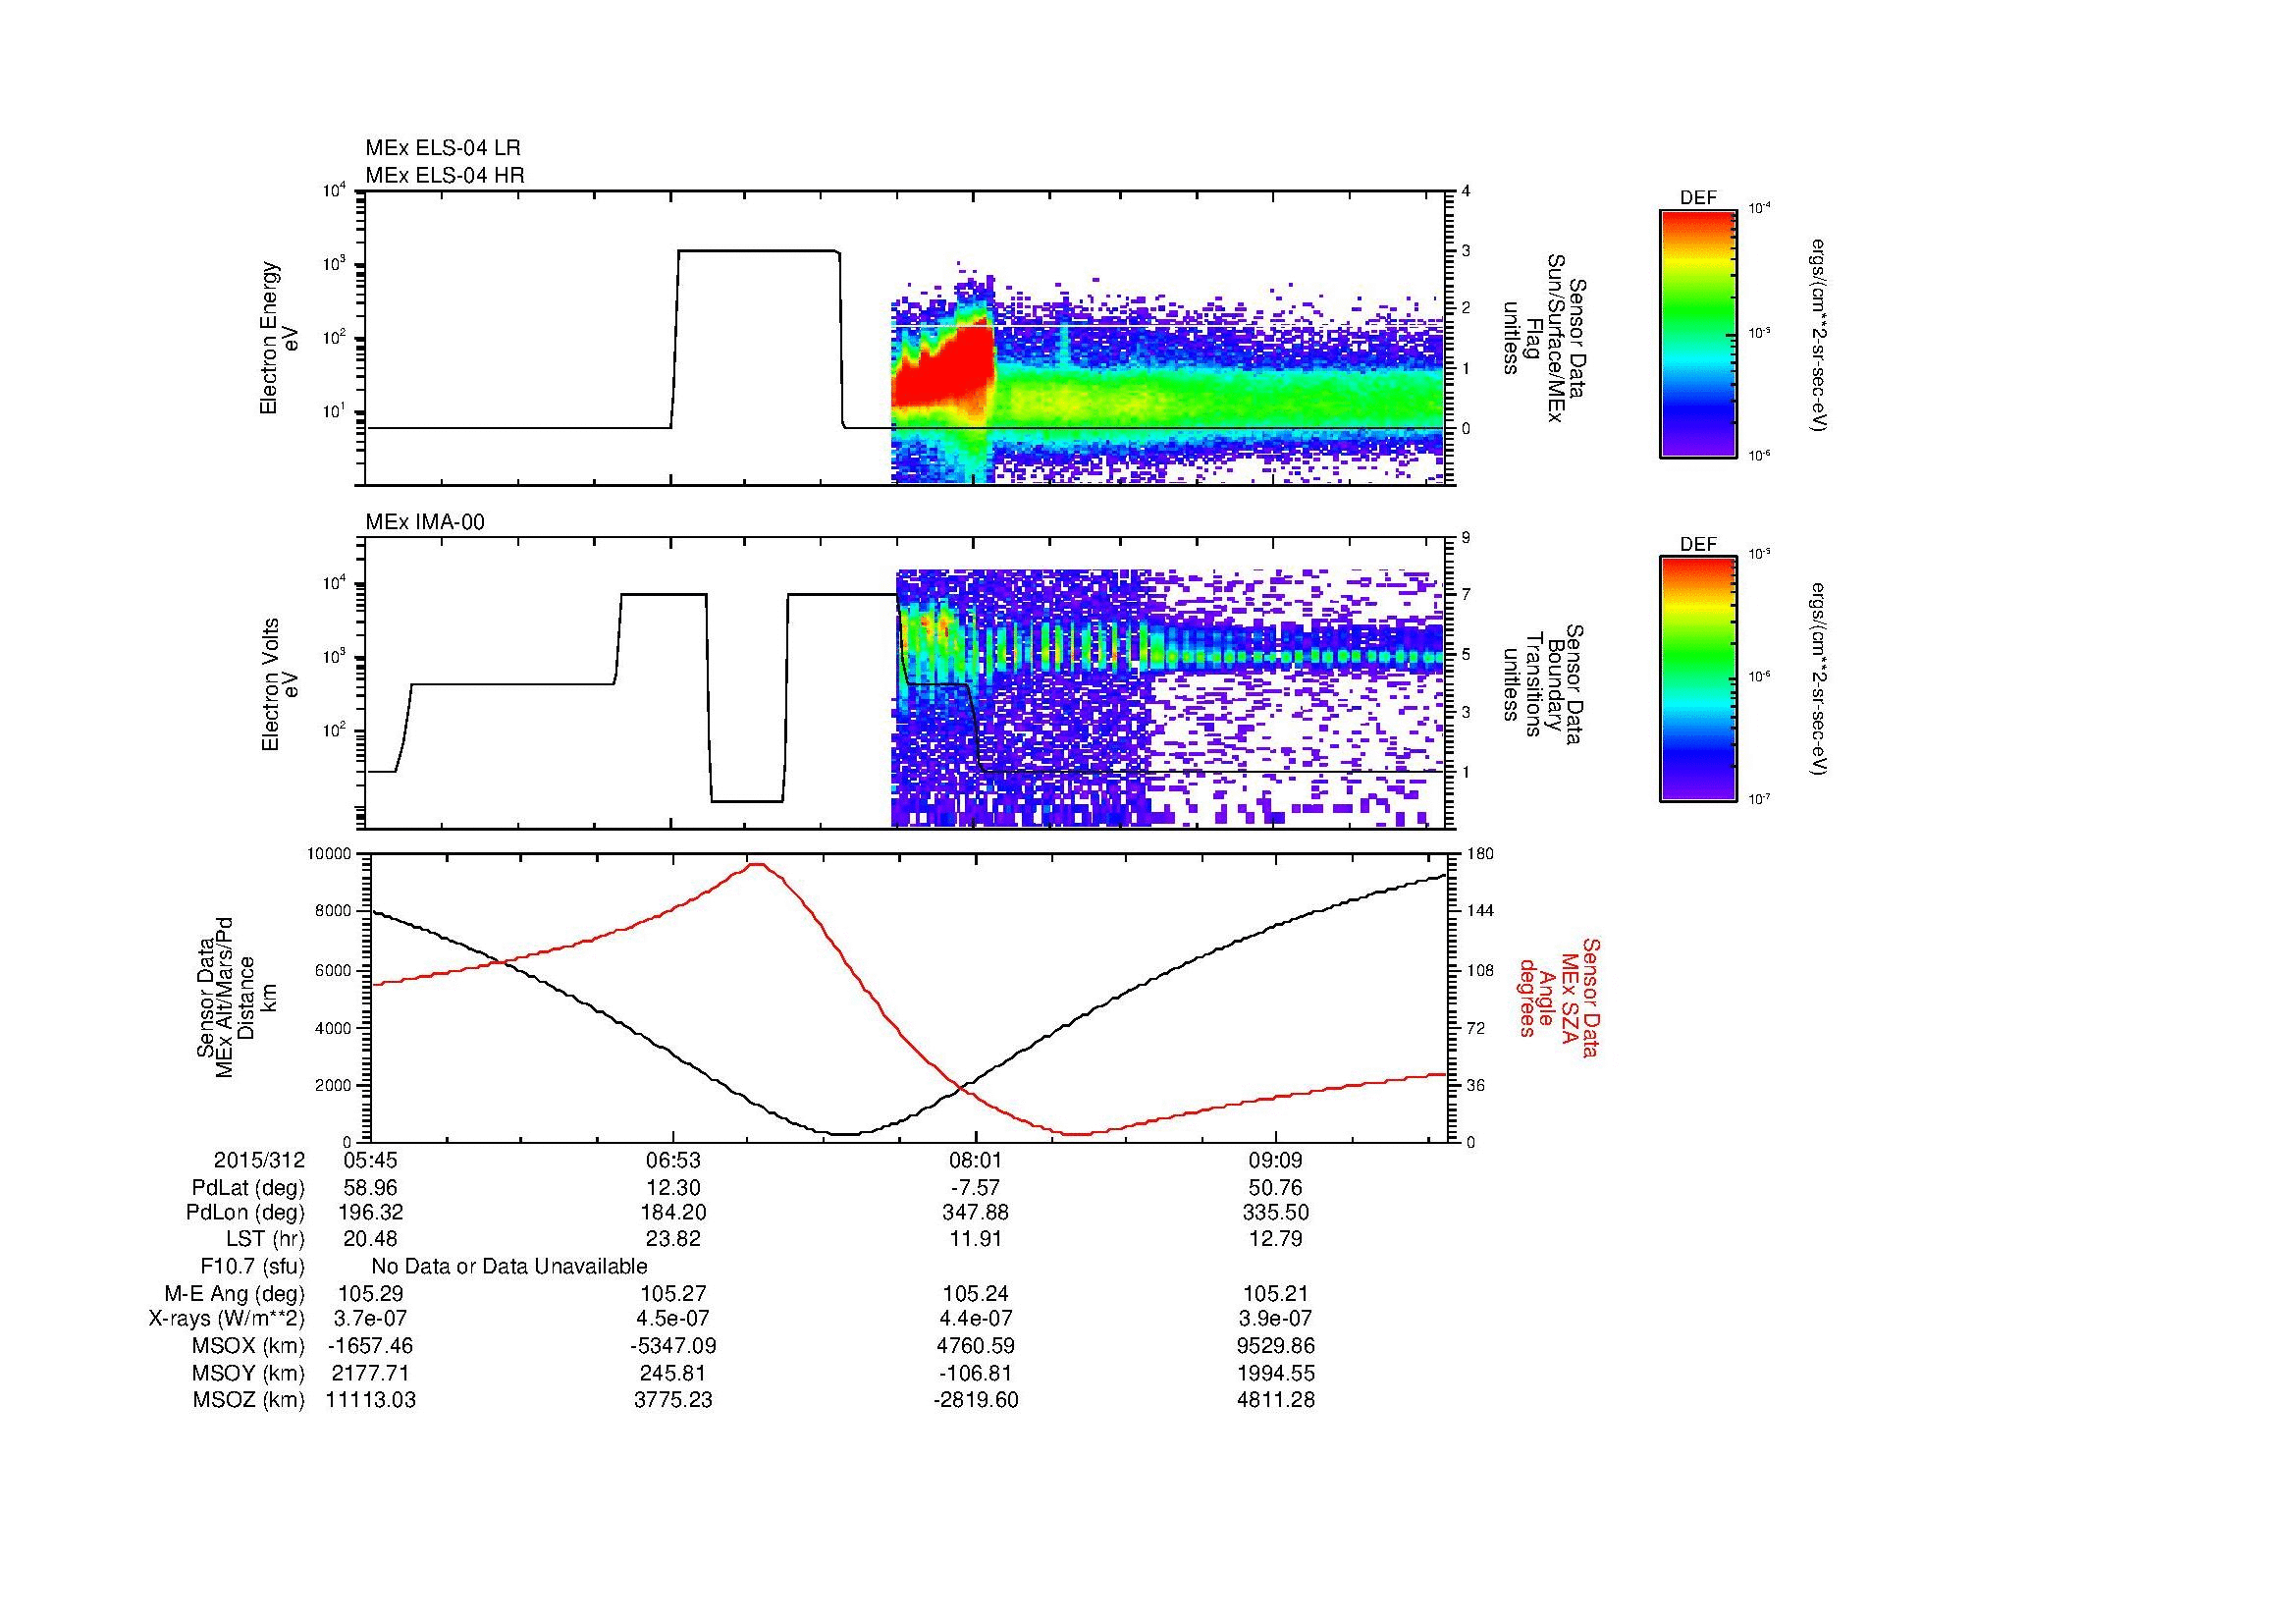
Task: Click the 'Electron Energy eV' axis label
Action: pyautogui.click(x=279, y=338)
